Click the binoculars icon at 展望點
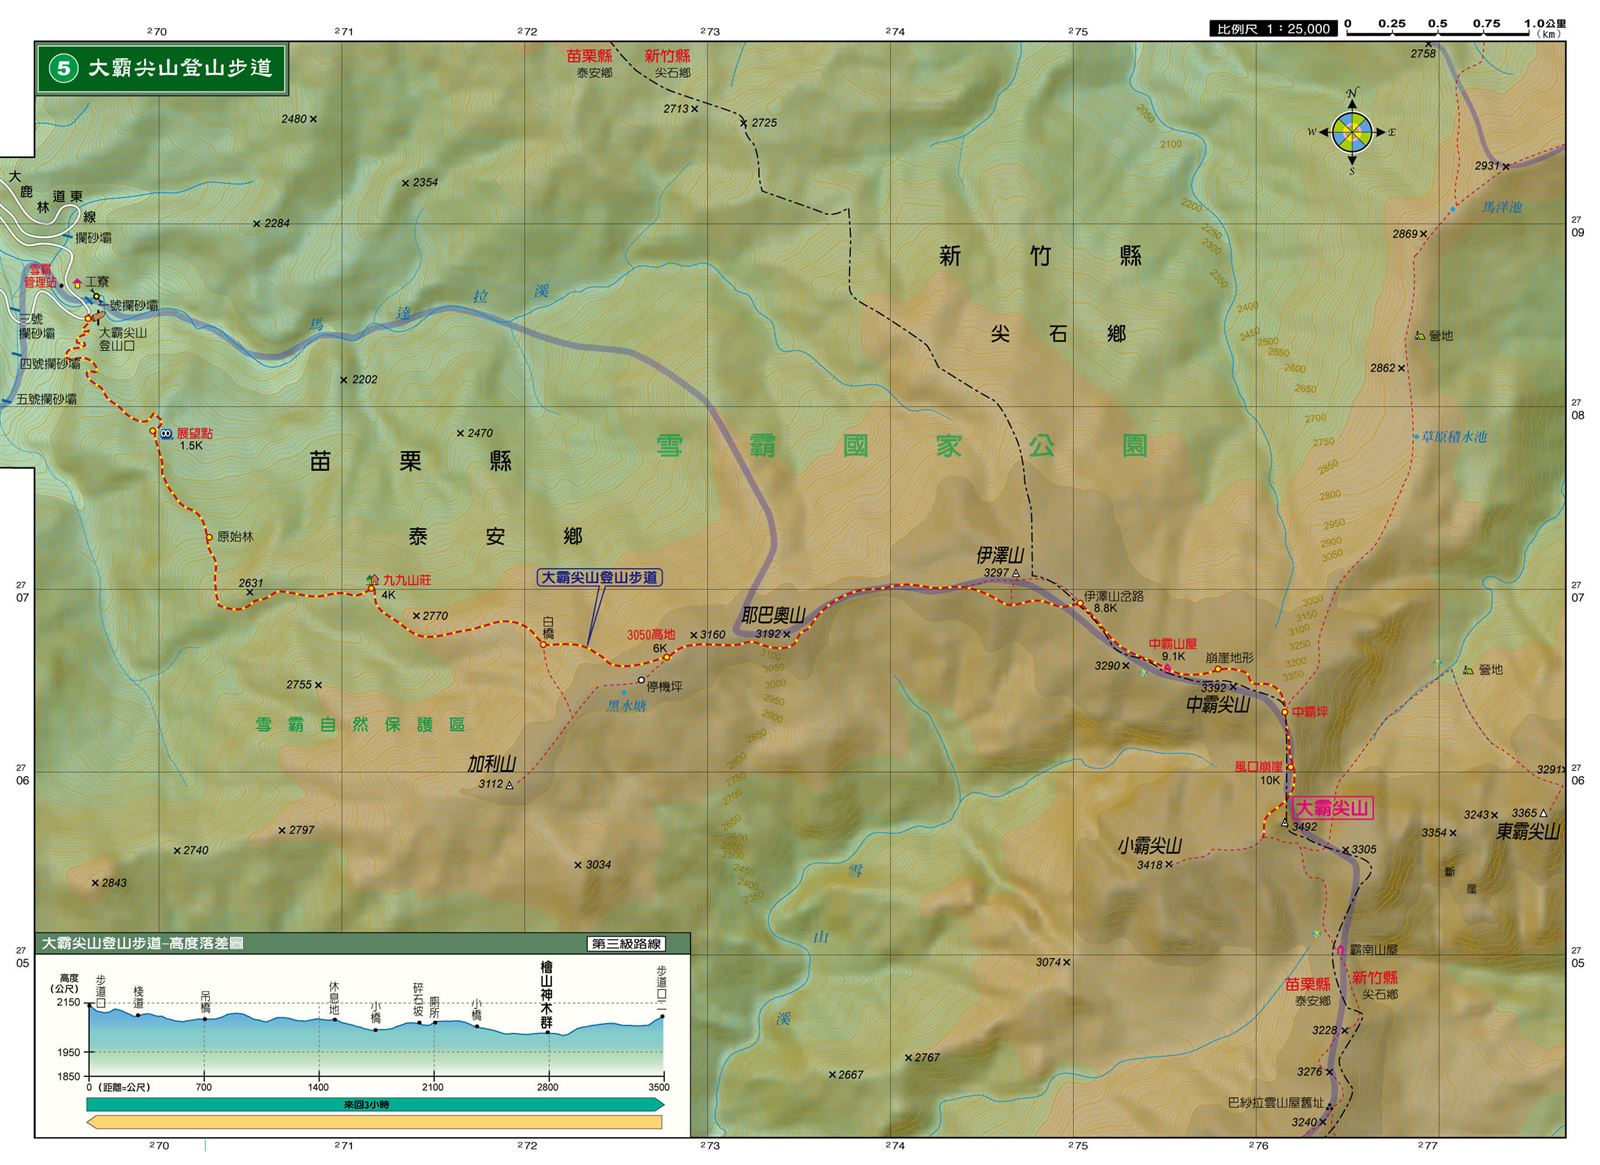The width and height of the screenshot is (1600, 1165). [x=165, y=433]
